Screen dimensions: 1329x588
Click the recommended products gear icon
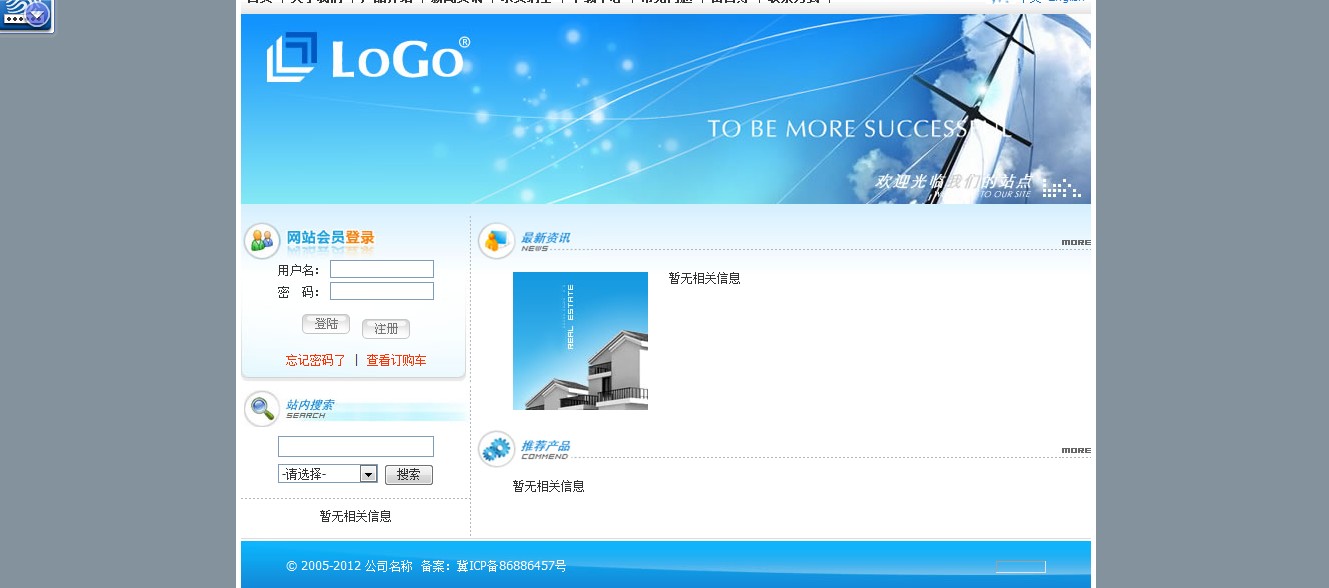coord(496,449)
